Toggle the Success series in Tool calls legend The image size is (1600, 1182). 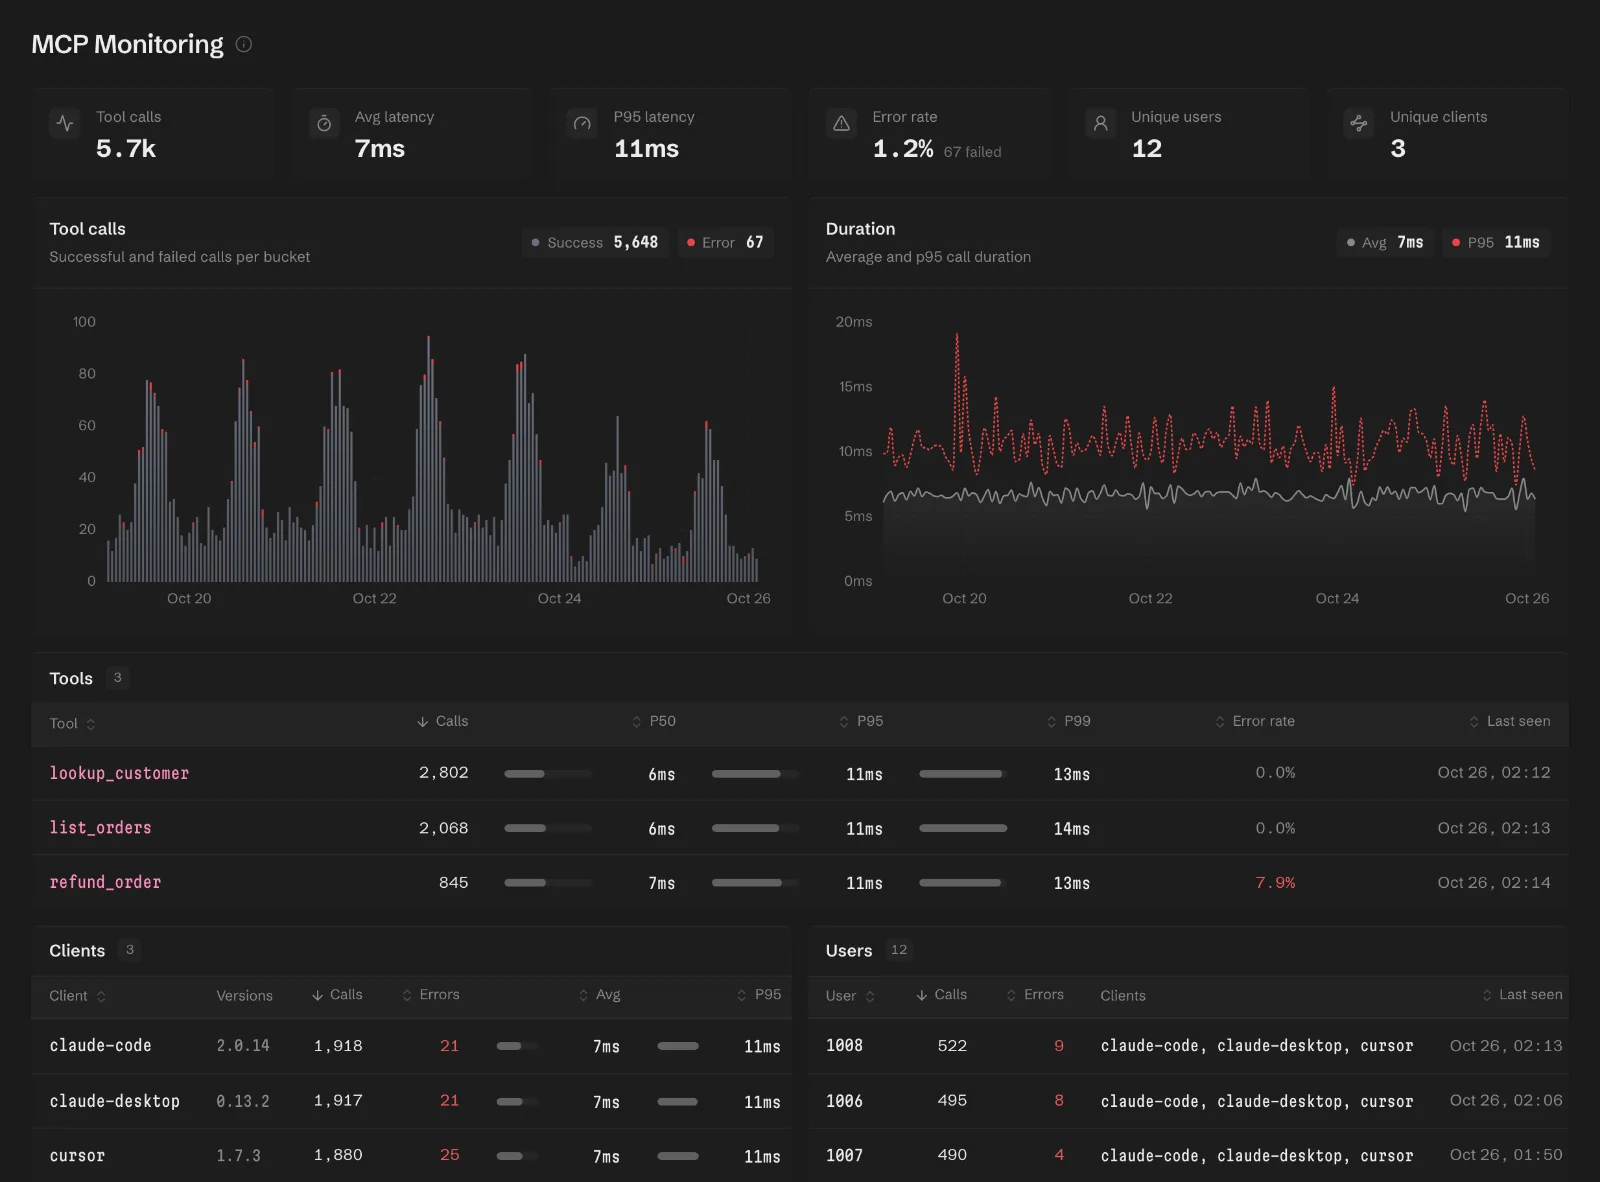597,242
